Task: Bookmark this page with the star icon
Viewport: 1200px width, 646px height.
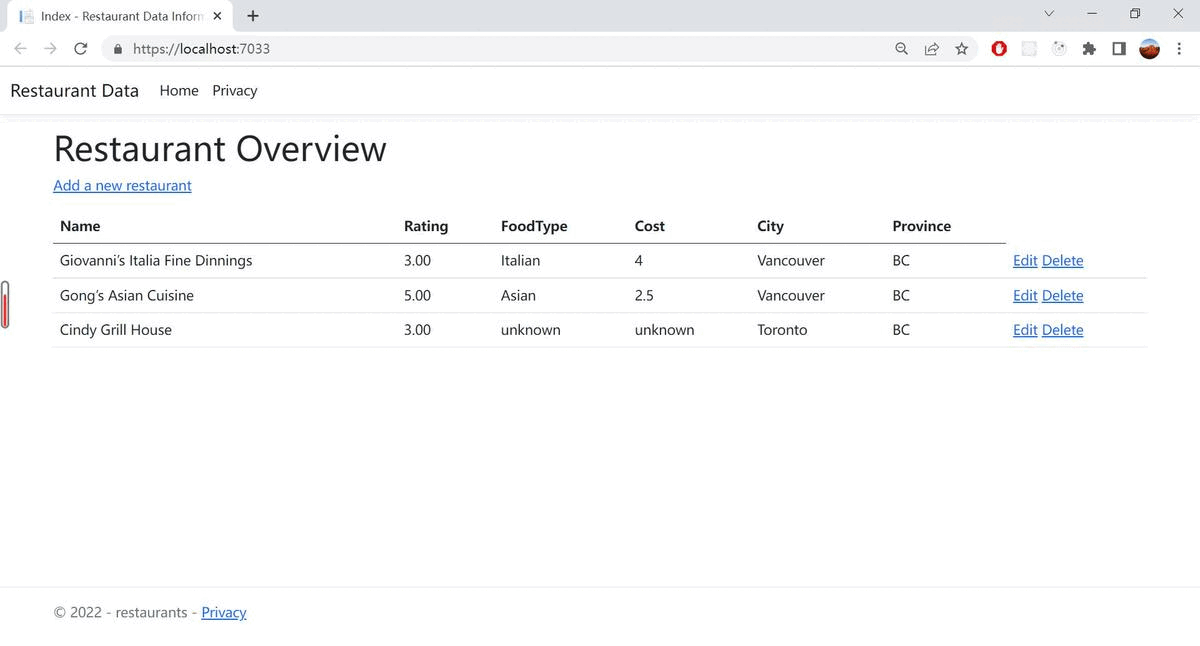Action: pos(961,48)
